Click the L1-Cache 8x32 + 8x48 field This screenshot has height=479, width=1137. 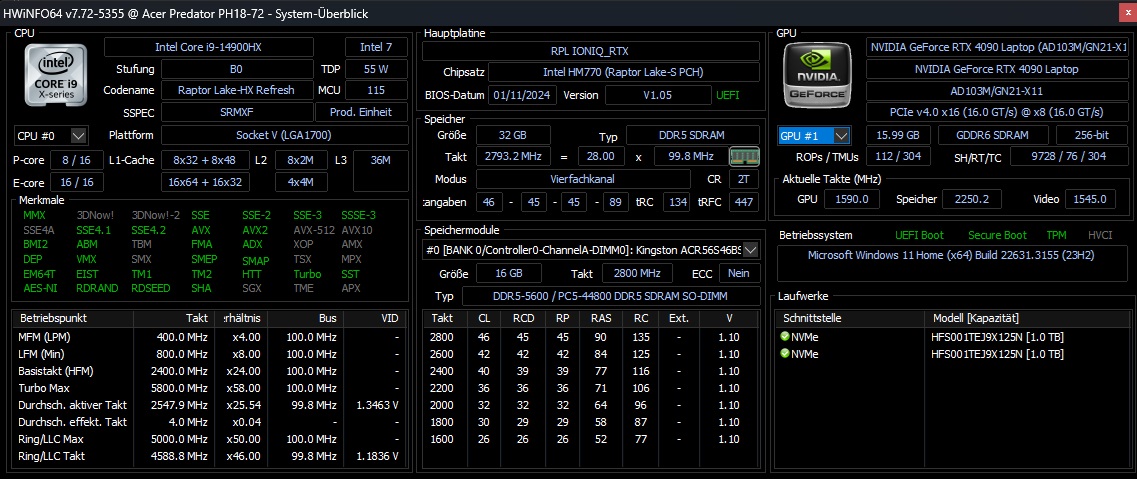[x=204, y=160]
